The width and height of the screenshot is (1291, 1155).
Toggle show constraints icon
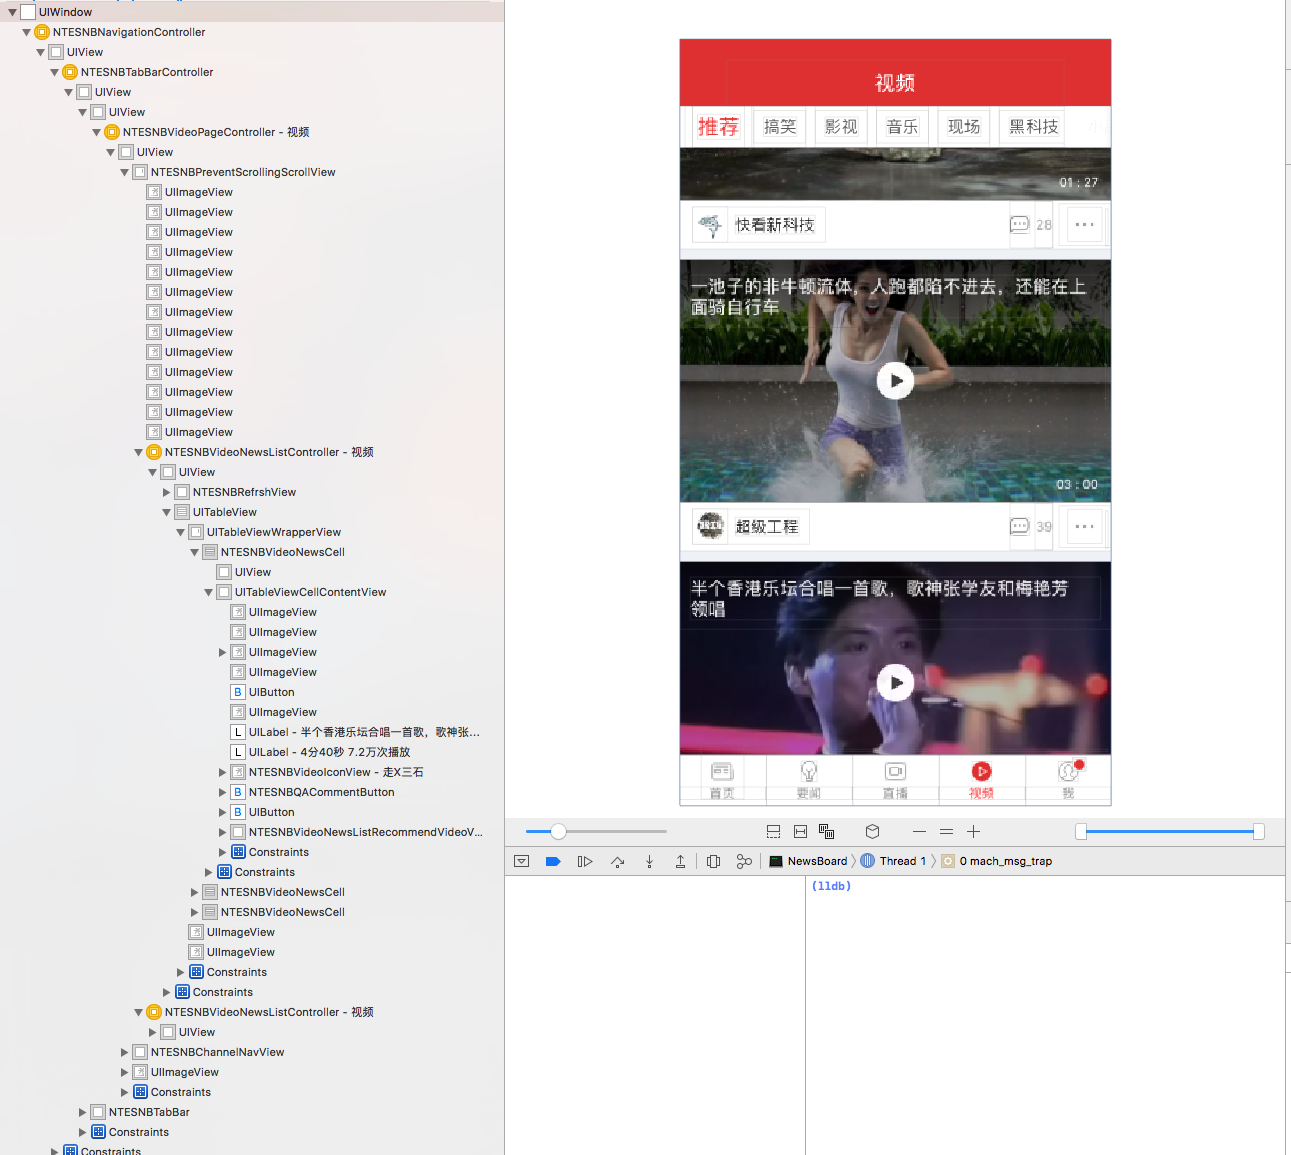pos(800,831)
